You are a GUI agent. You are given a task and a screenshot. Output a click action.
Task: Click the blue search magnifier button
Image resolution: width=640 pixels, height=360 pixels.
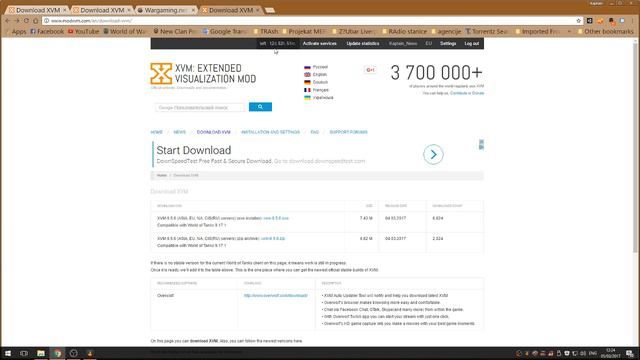(260, 107)
